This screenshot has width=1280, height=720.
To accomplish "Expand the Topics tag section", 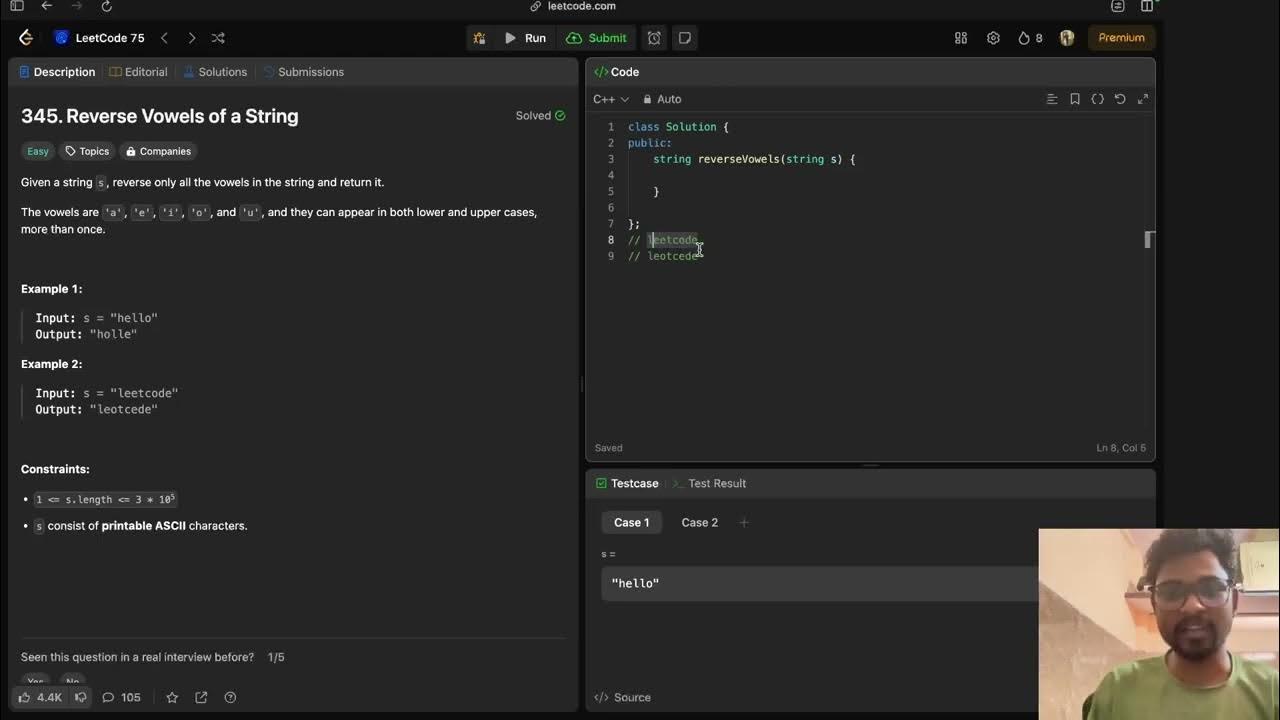I will click(x=87, y=151).
